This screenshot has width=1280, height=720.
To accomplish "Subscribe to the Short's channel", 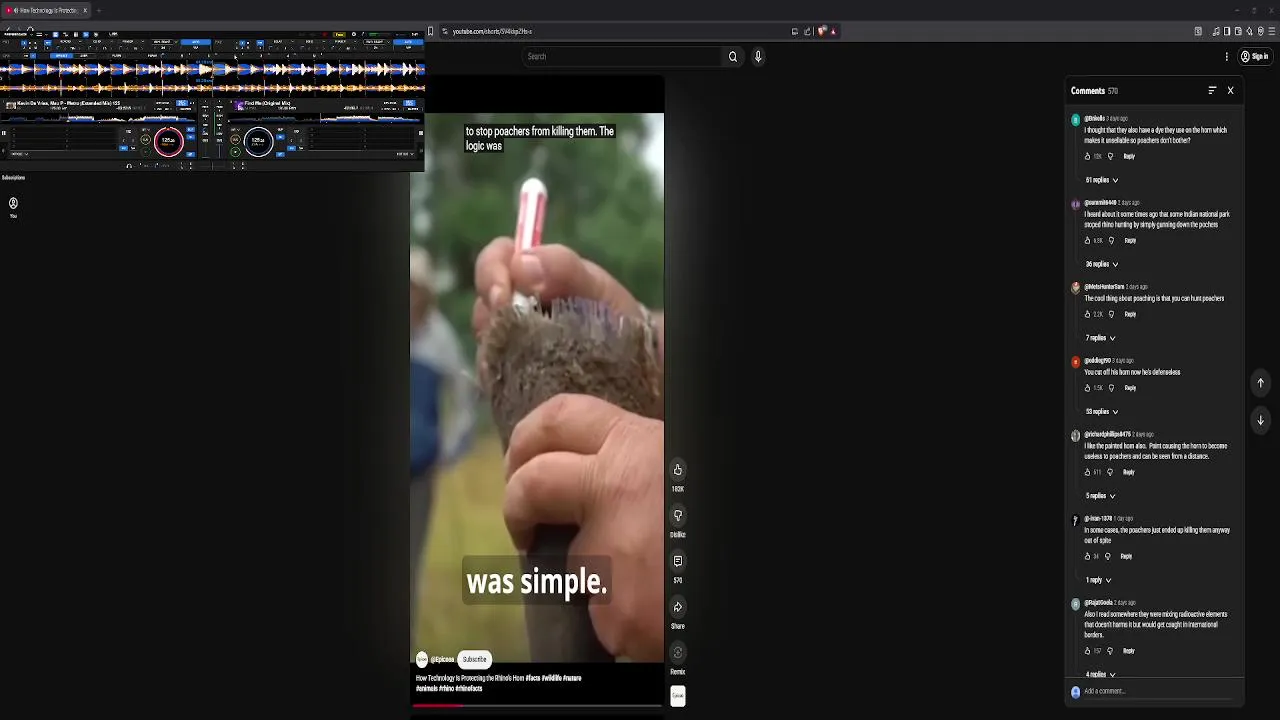I will [474, 659].
